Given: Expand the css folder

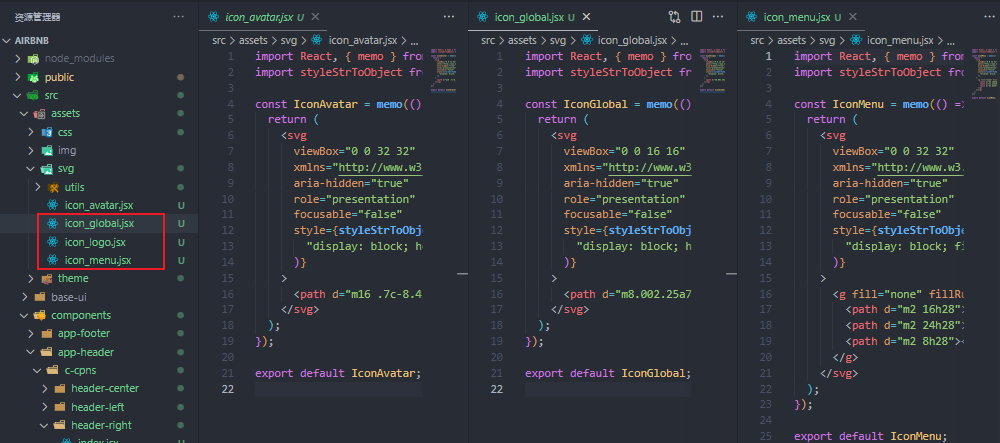Looking at the screenshot, I should tap(31, 132).
